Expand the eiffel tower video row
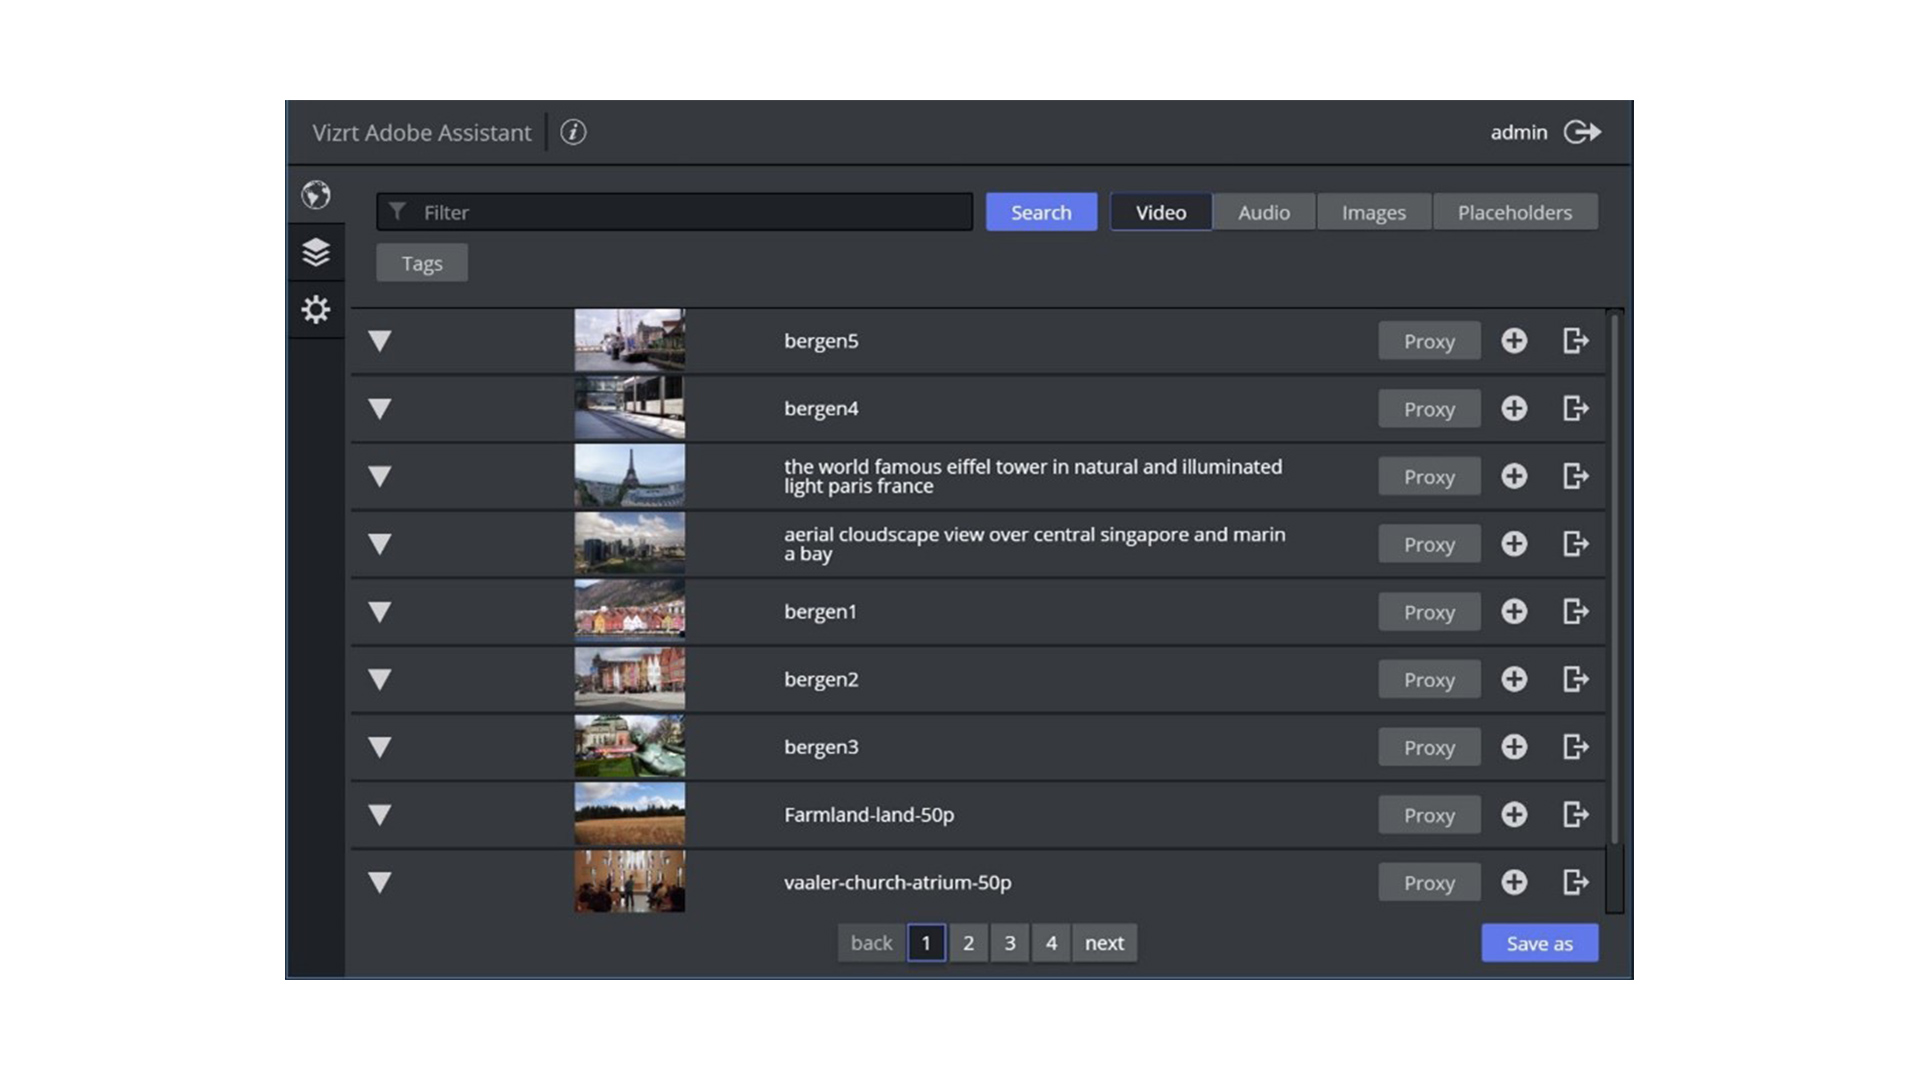 (379, 476)
